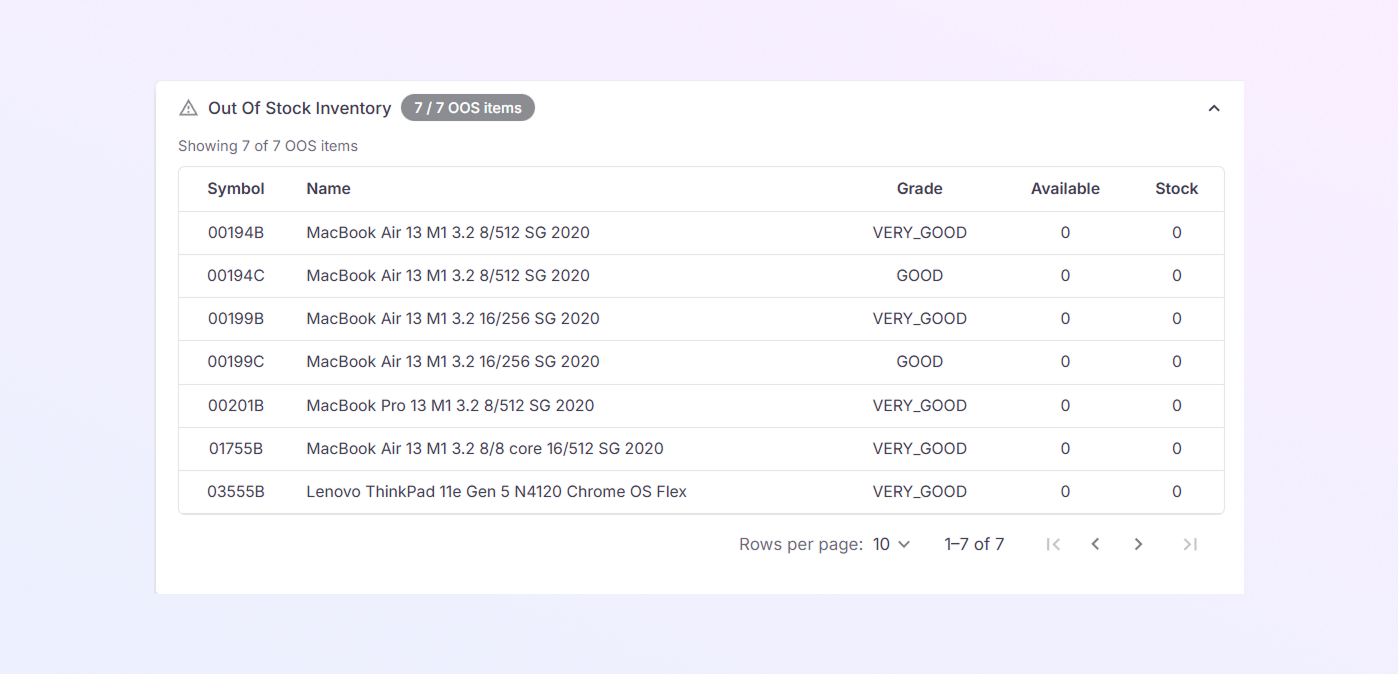Screen dimensions: 1398x674
Task: Go to the next page
Action: (1138, 544)
